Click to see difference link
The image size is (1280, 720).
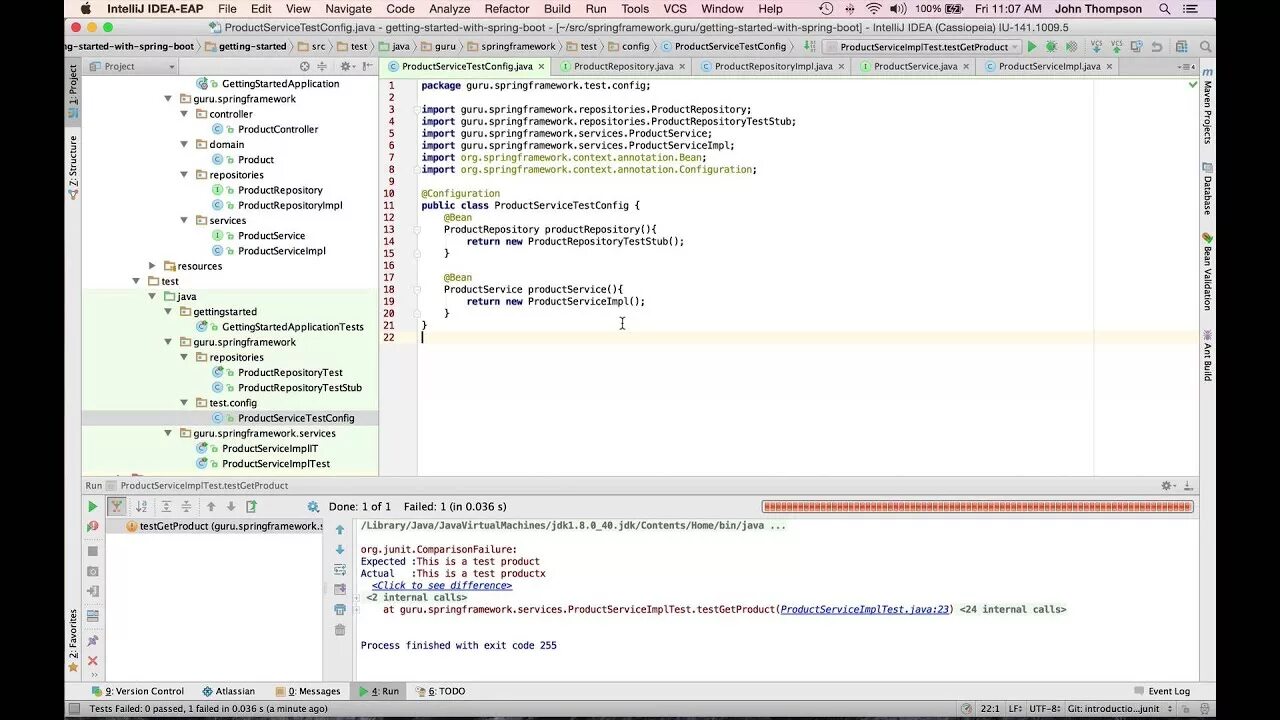coord(442,585)
